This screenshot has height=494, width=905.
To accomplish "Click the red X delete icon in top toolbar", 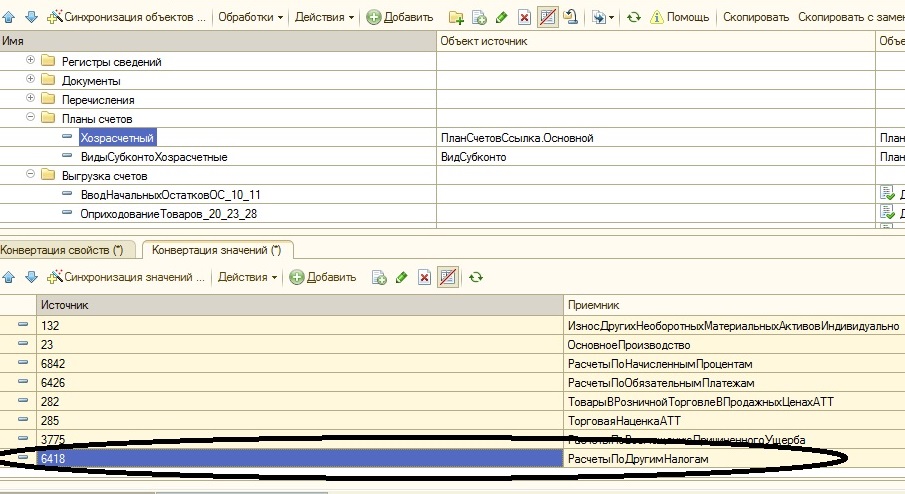I will pos(524,17).
